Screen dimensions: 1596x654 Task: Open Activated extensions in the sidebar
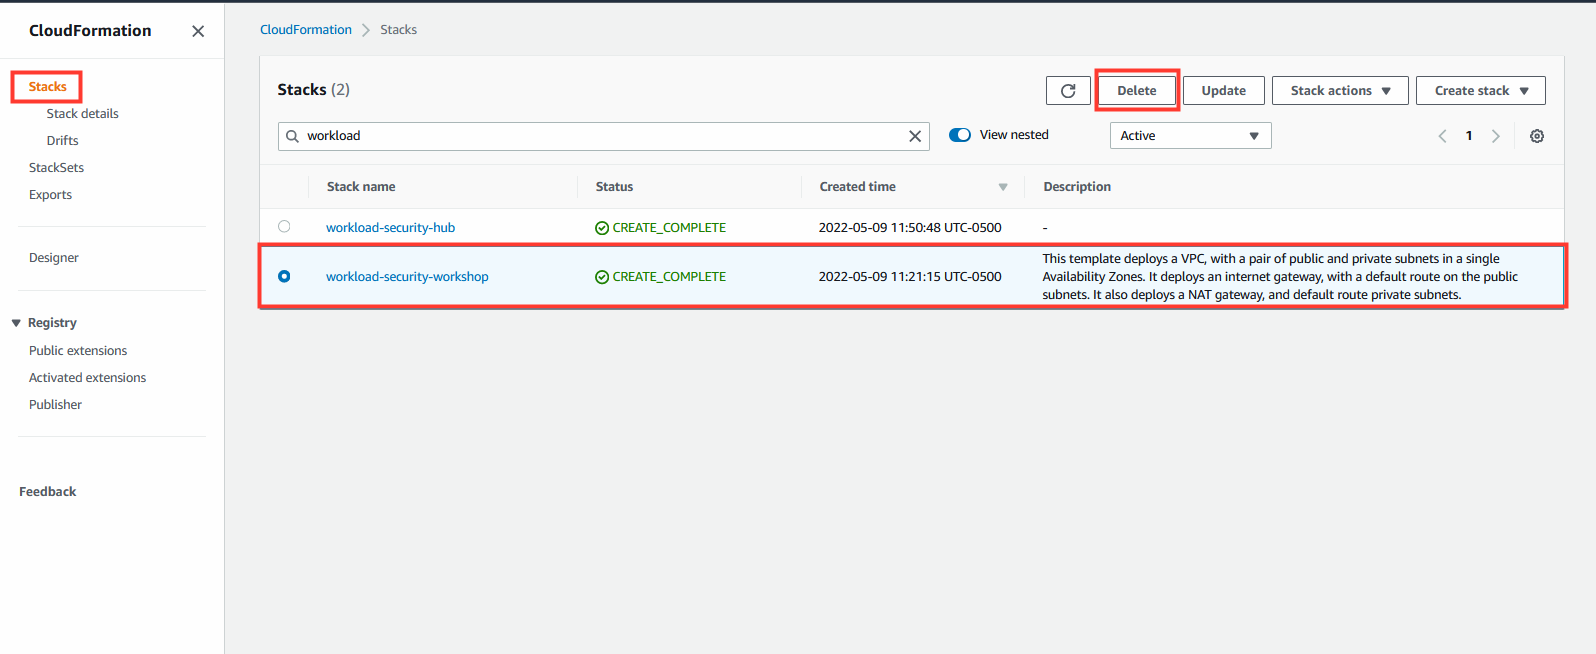coord(87,377)
